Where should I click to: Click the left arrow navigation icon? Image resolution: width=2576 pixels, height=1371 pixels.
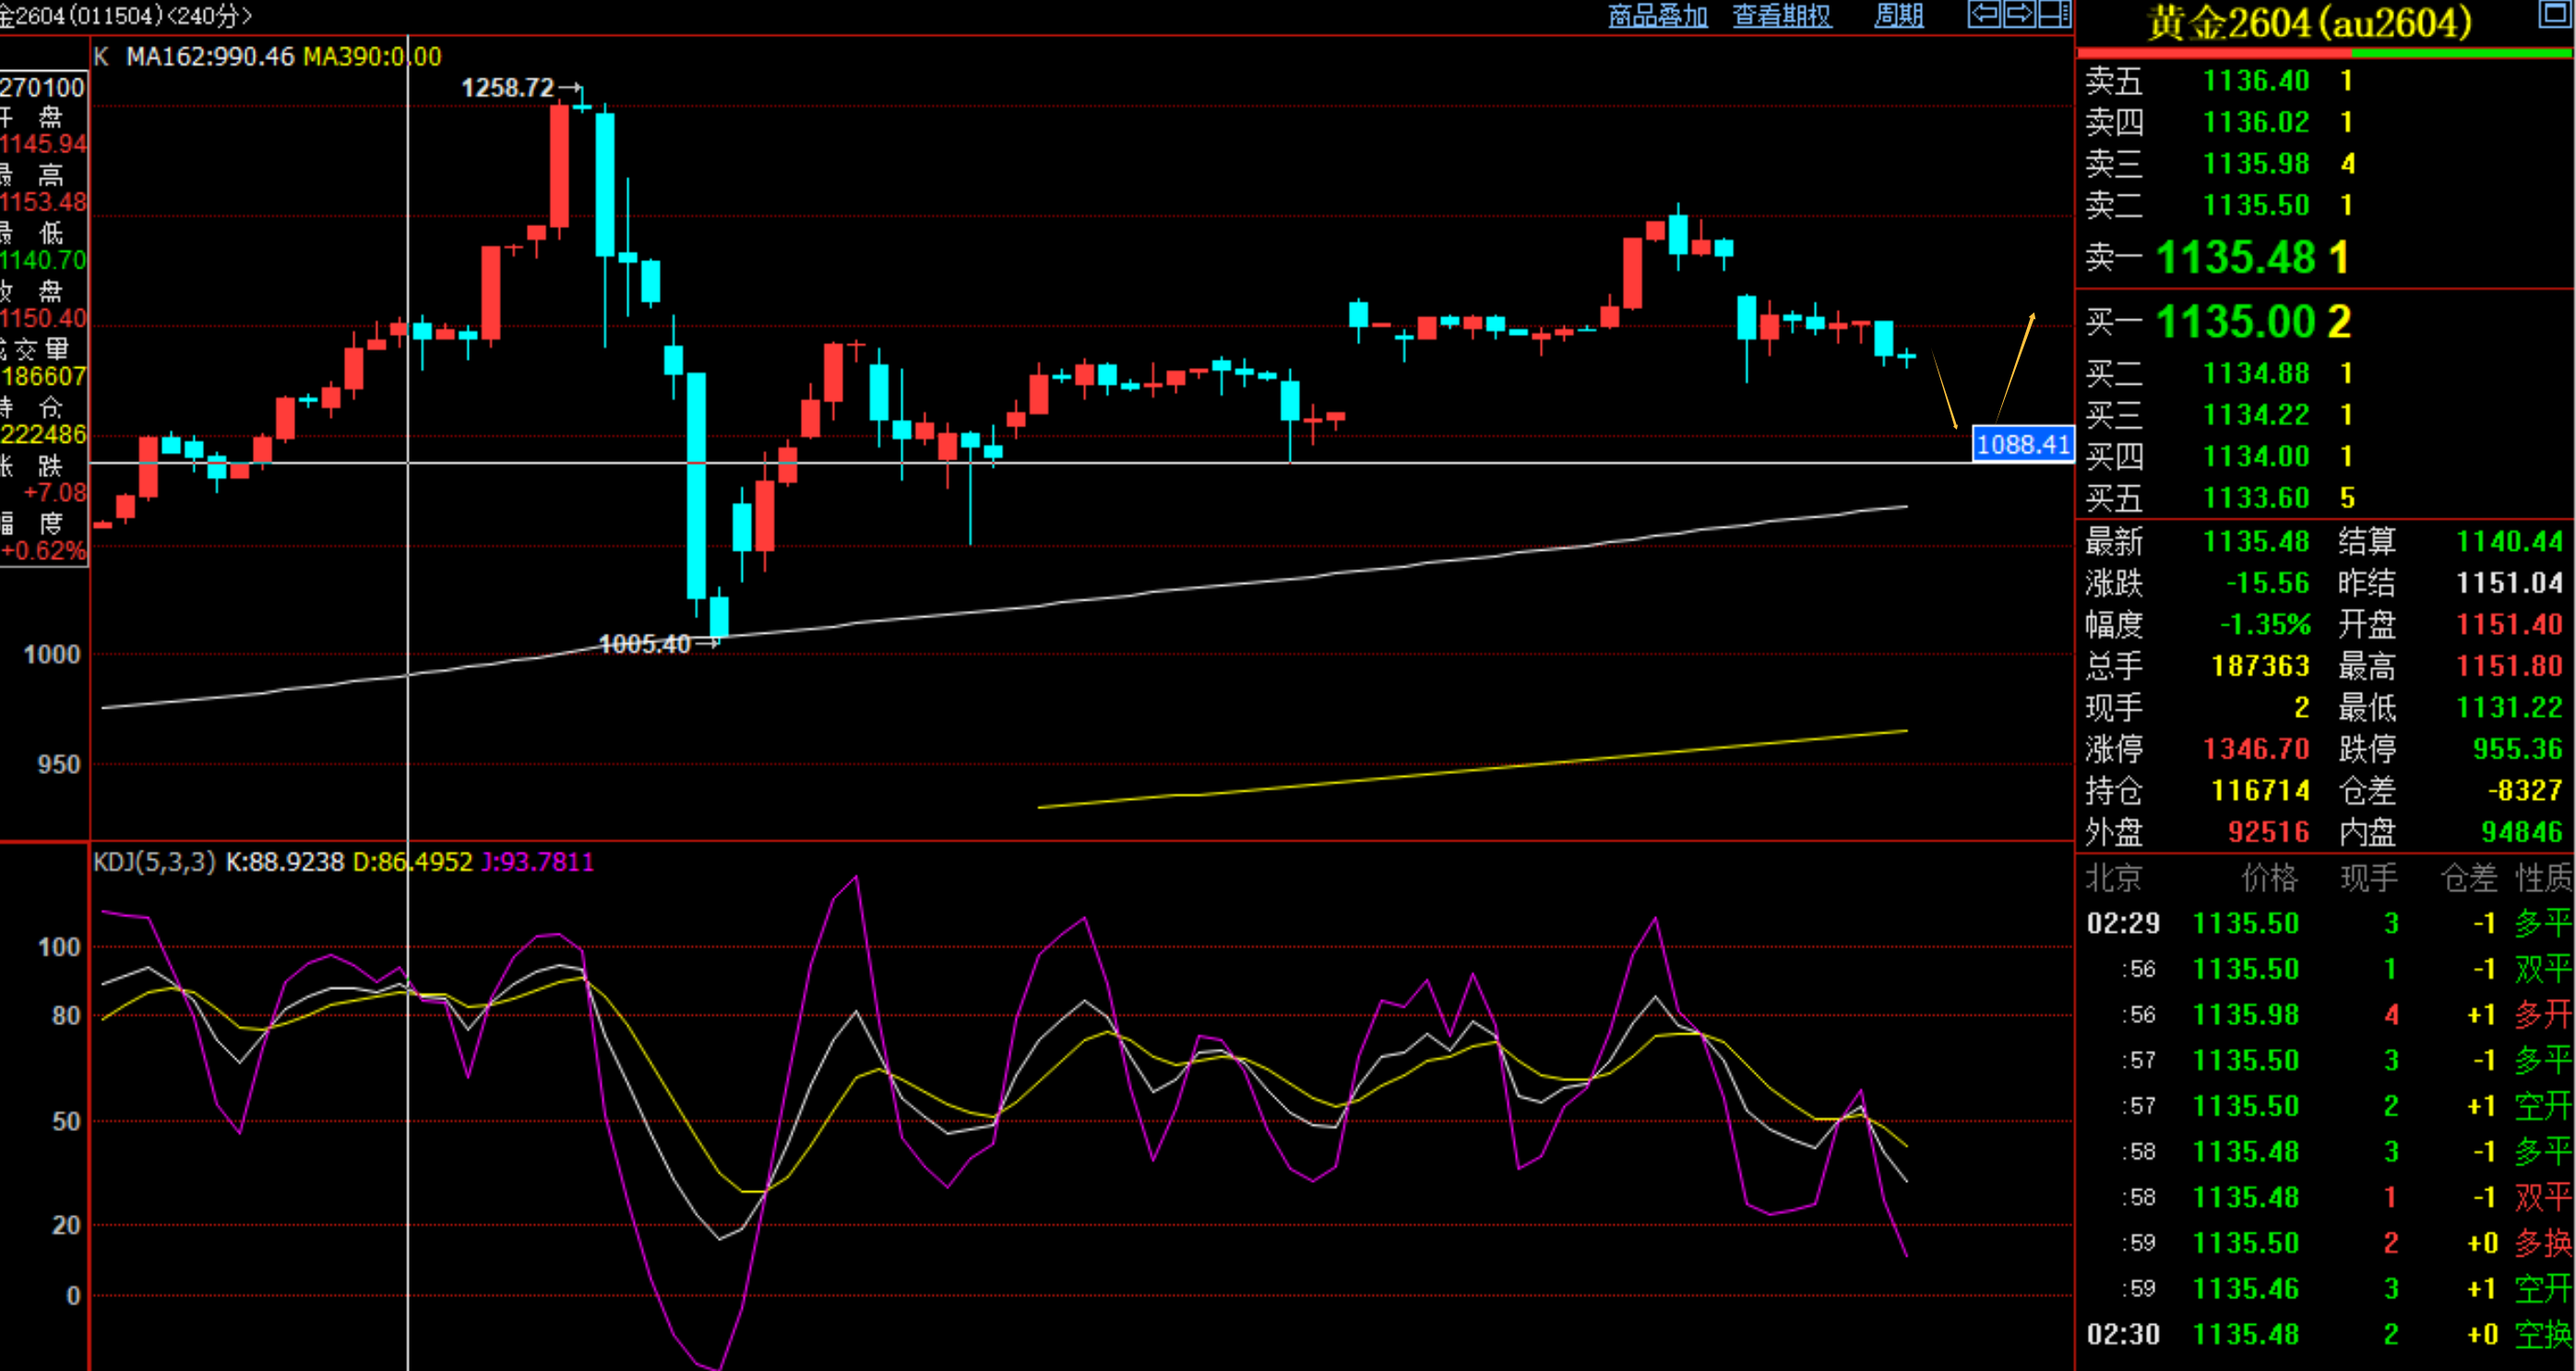[1984, 14]
